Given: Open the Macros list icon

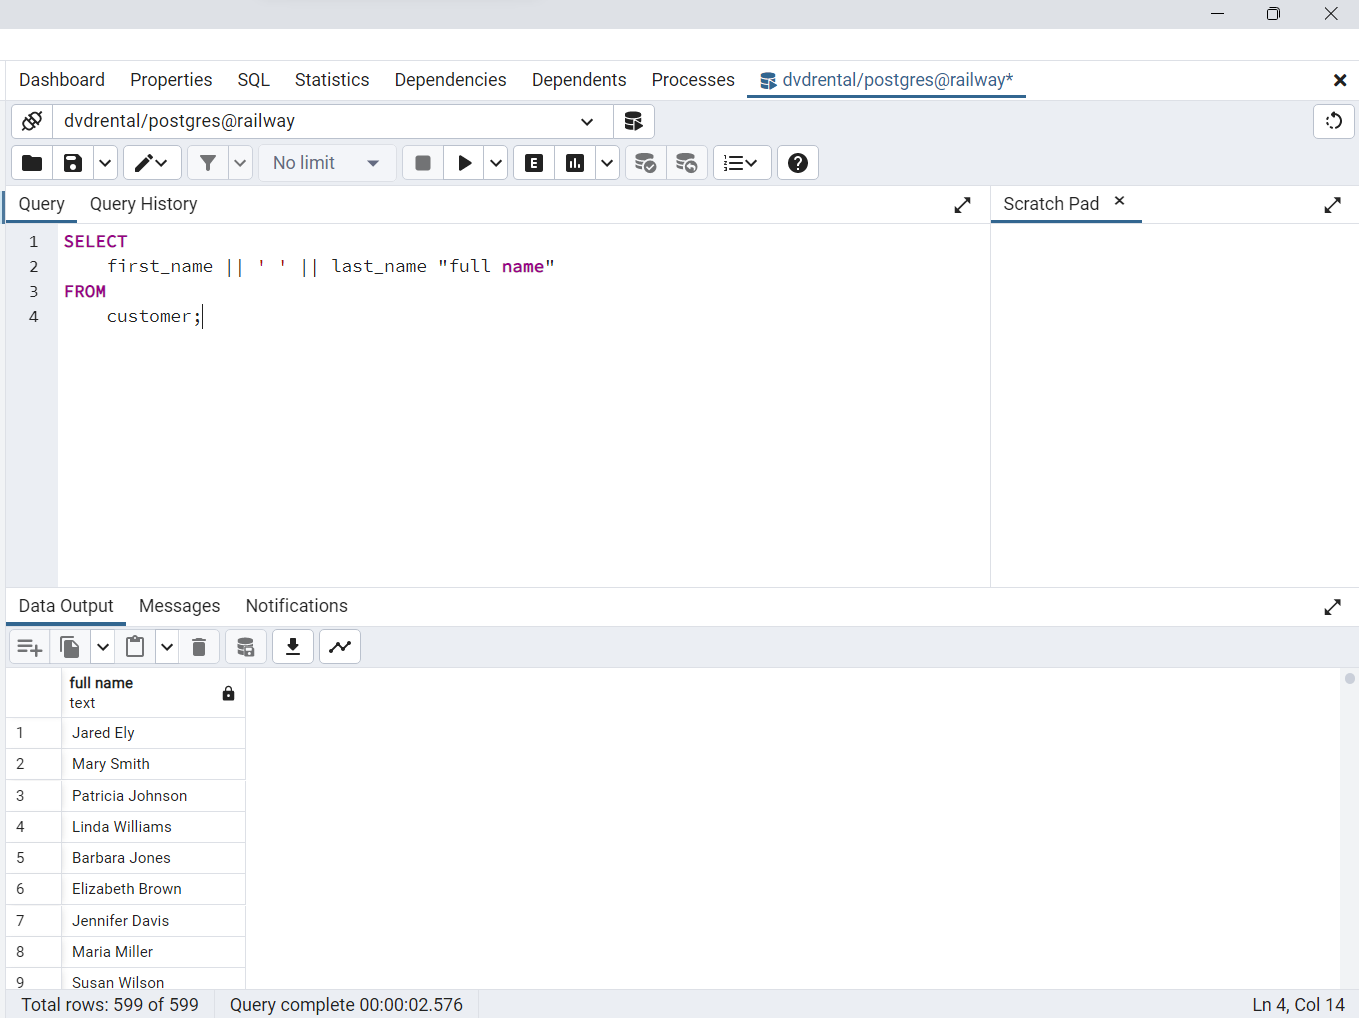Looking at the screenshot, I should tap(741, 163).
